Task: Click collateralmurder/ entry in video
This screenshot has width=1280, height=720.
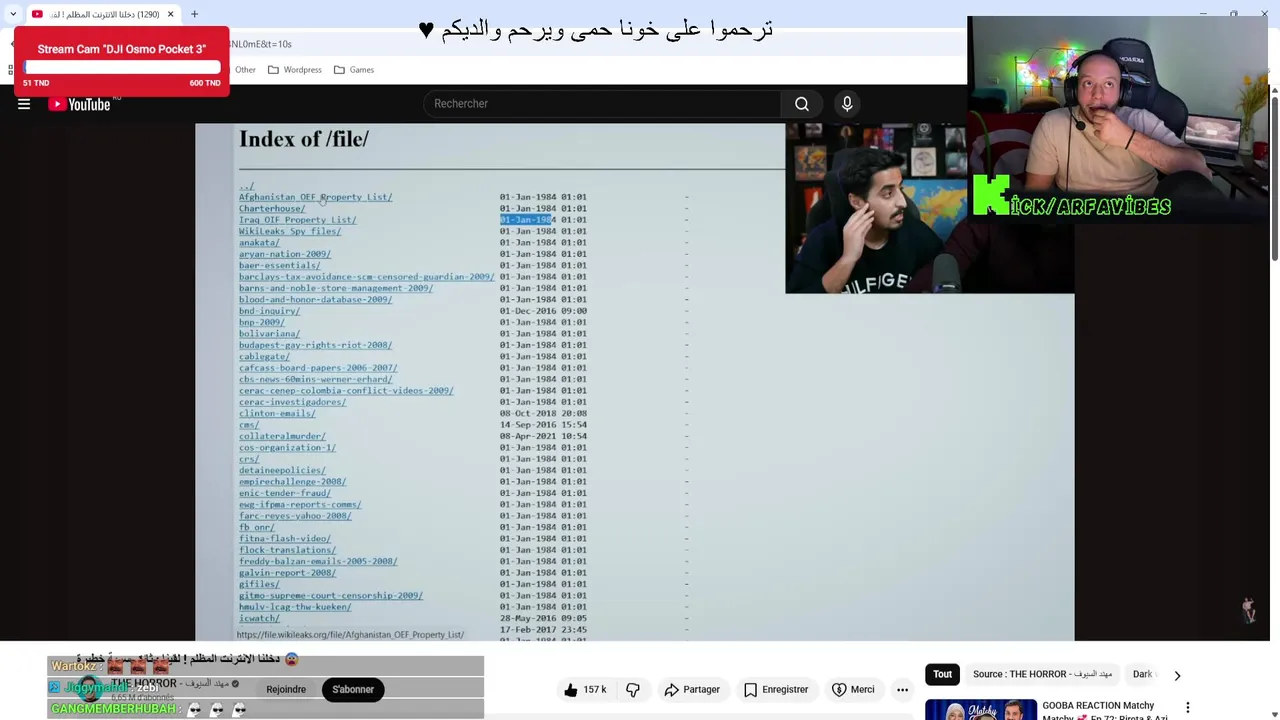Action: click(282, 436)
